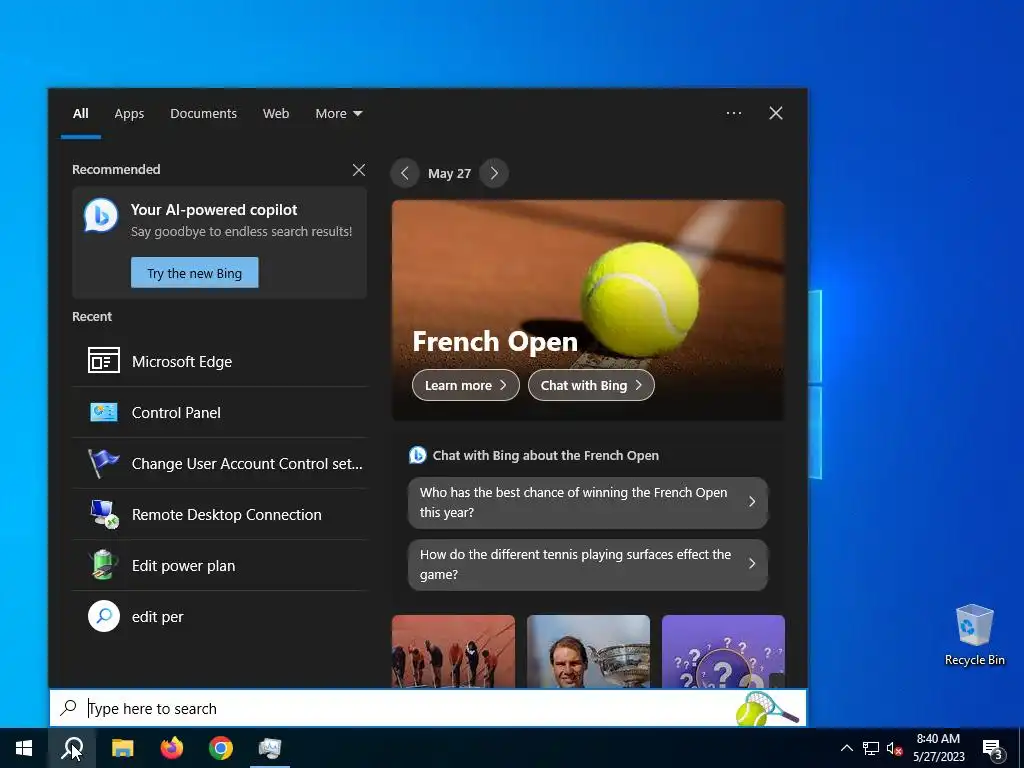Open the clay court workers thumbnail
The width and height of the screenshot is (1024, 768).
tap(453, 651)
